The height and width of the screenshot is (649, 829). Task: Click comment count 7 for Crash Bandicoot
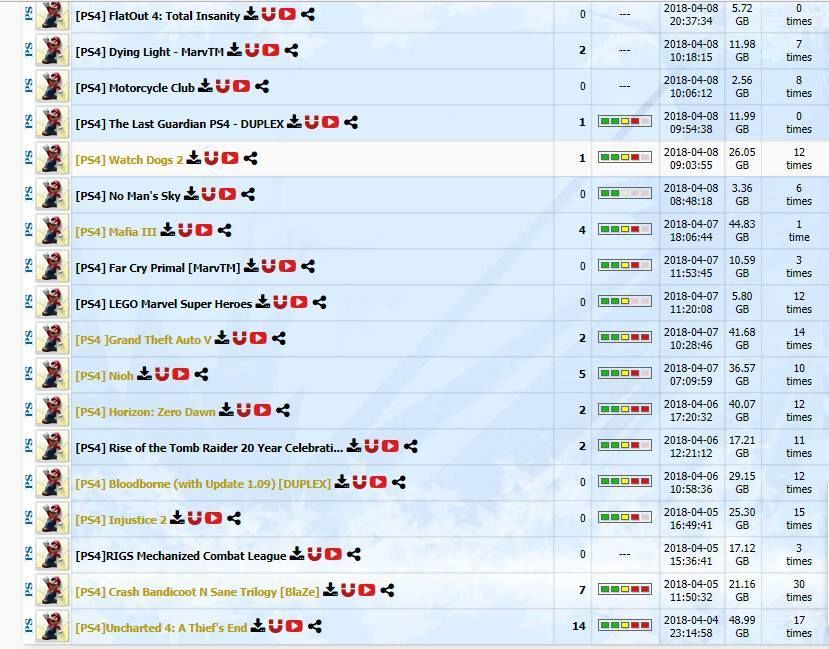click(582, 590)
